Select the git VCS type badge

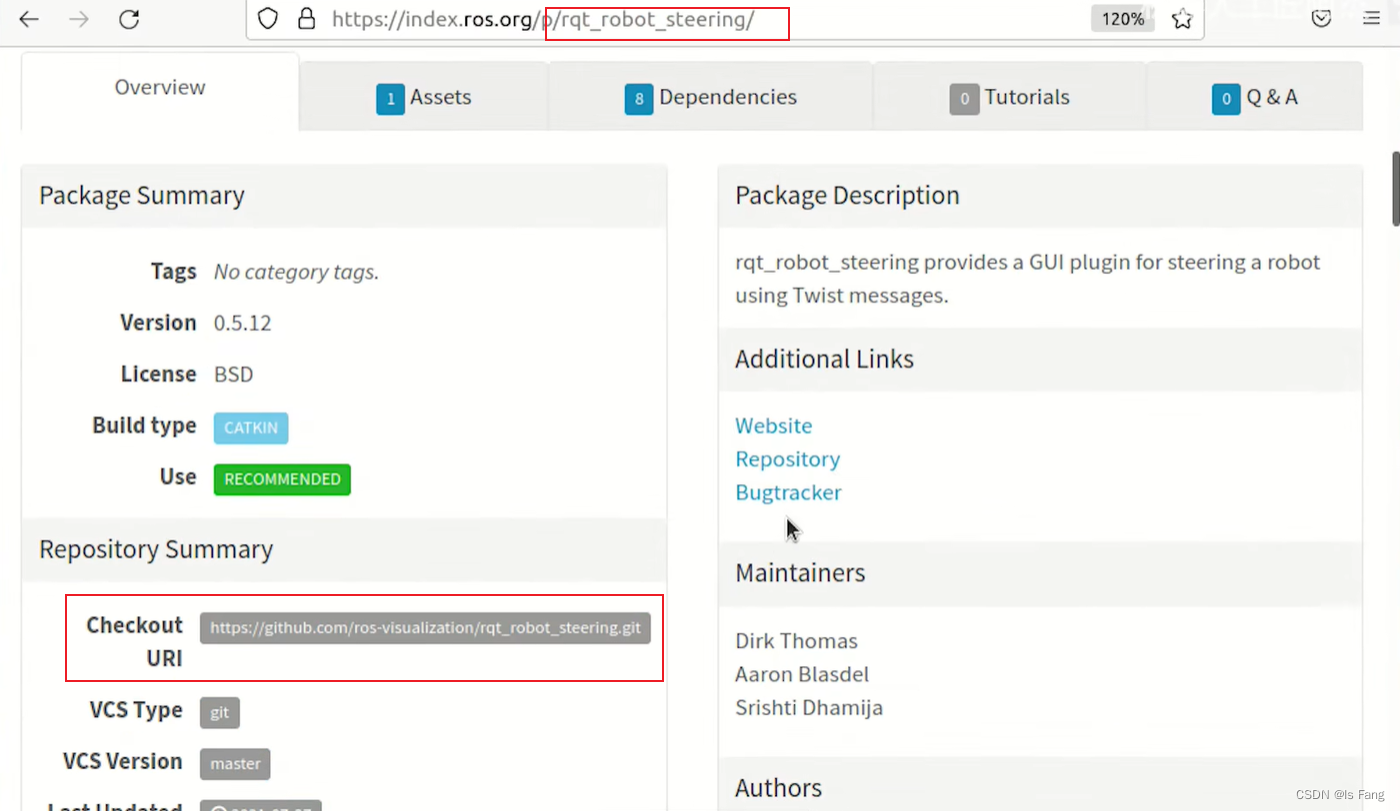click(x=220, y=713)
